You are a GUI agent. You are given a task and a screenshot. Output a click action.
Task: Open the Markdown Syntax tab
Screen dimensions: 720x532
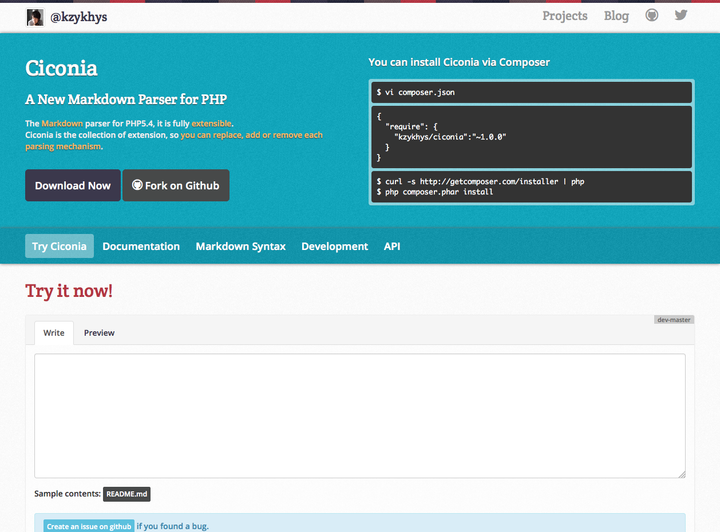(241, 246)
